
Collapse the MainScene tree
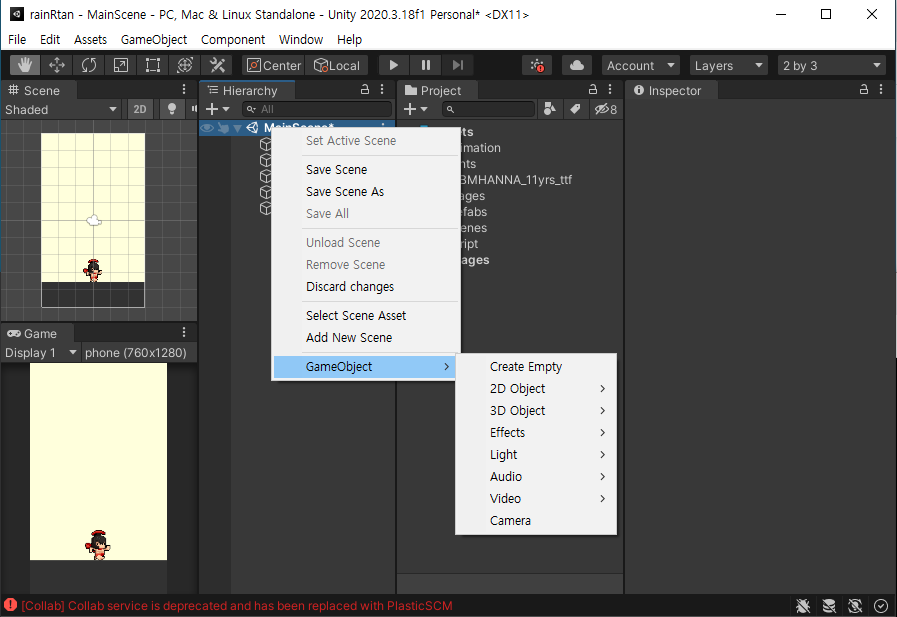point(237,128)
